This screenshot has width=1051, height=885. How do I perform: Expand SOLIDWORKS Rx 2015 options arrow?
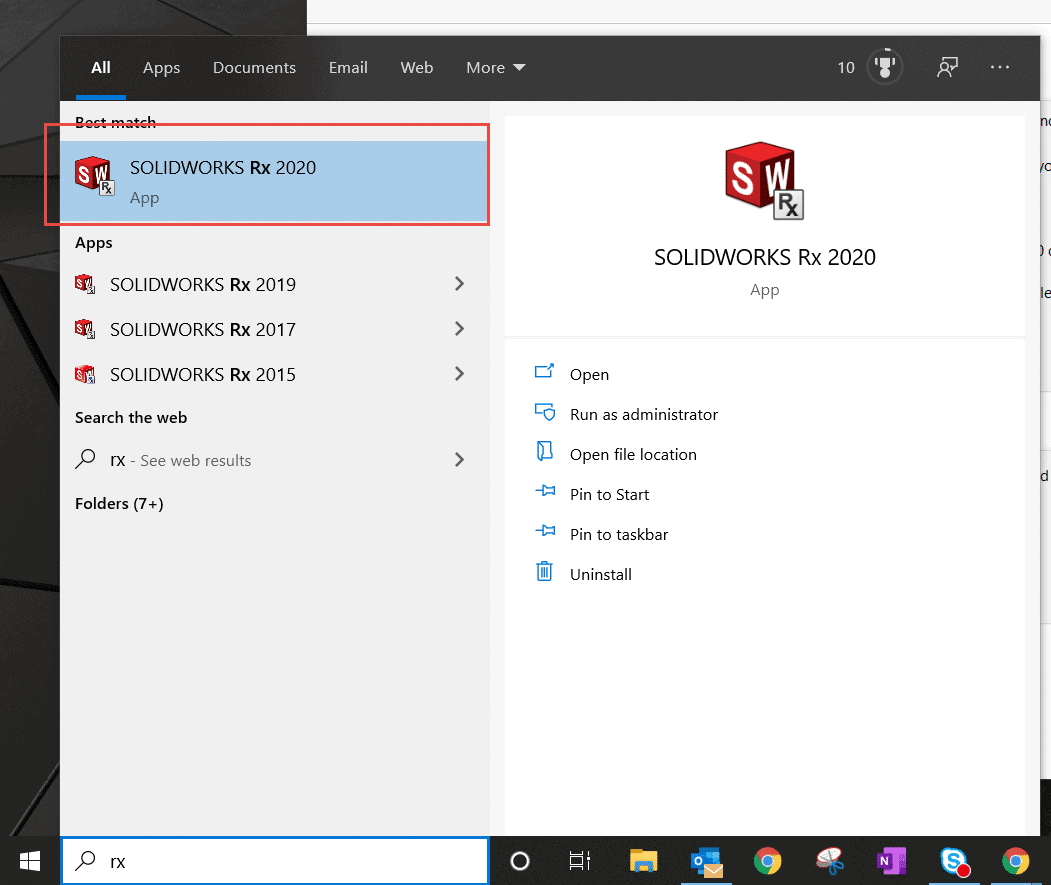459,373
